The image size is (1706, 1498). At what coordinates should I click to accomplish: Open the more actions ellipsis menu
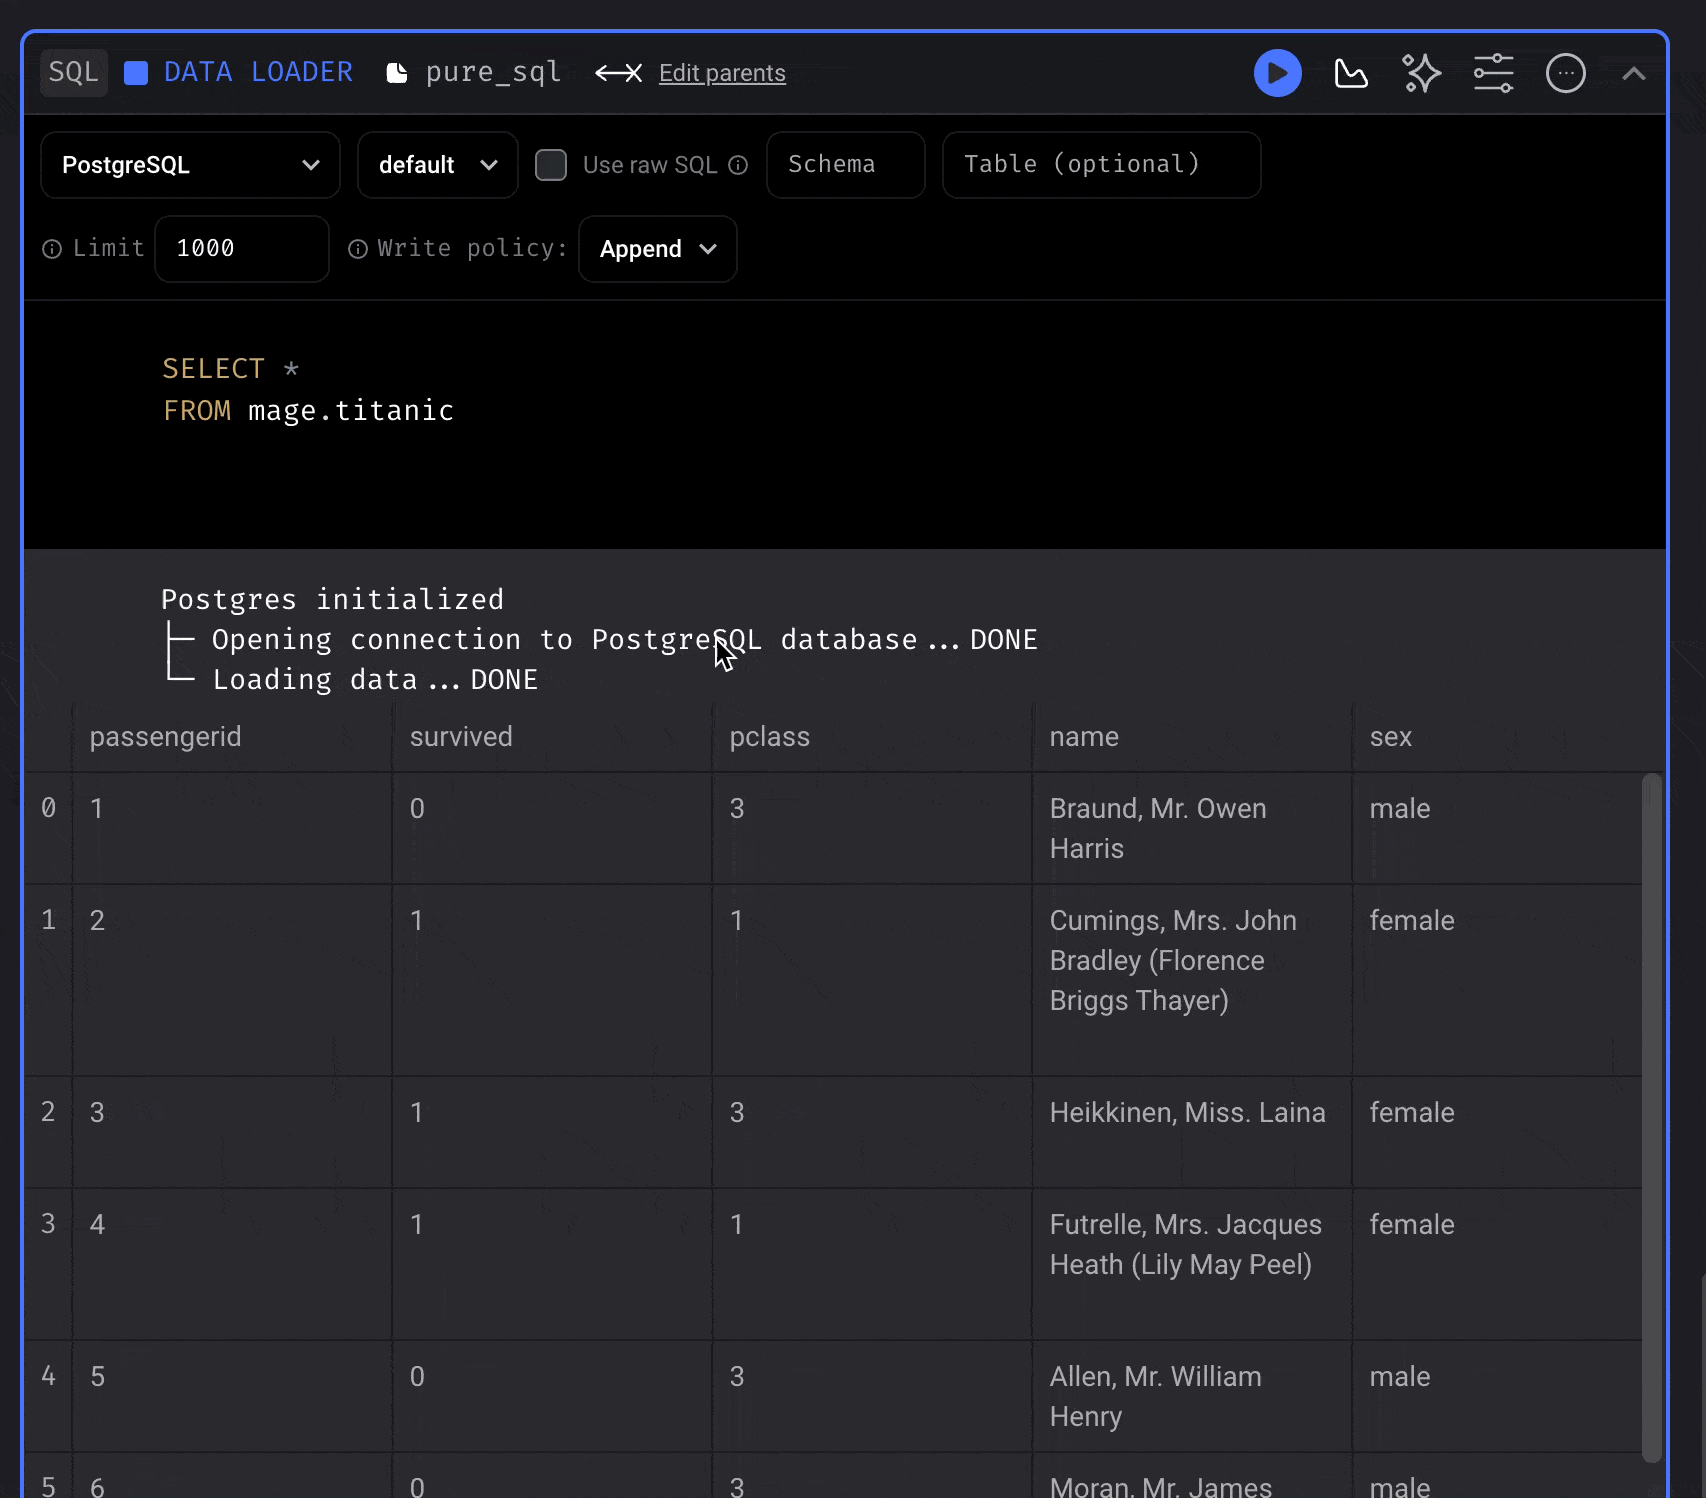pyautogui.click(x=1565, y=73)
